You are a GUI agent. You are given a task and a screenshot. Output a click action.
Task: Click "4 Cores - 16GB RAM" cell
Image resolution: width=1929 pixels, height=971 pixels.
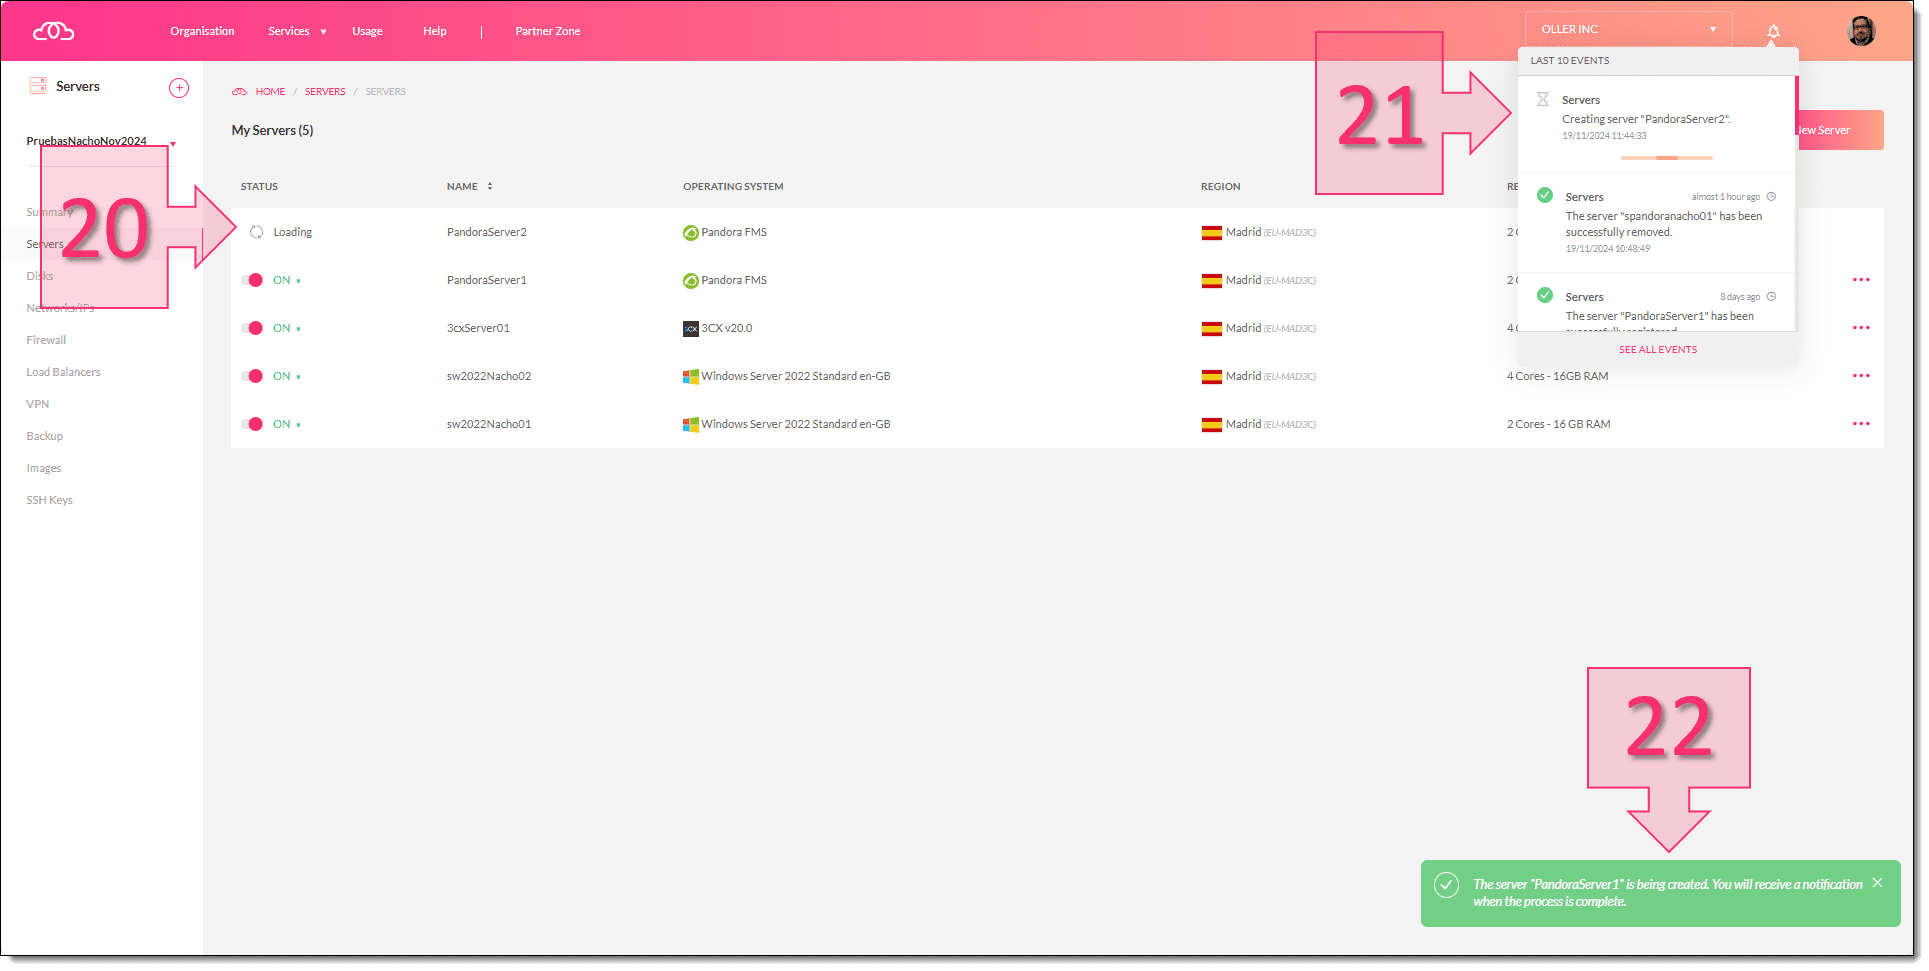click(1557, 376)
